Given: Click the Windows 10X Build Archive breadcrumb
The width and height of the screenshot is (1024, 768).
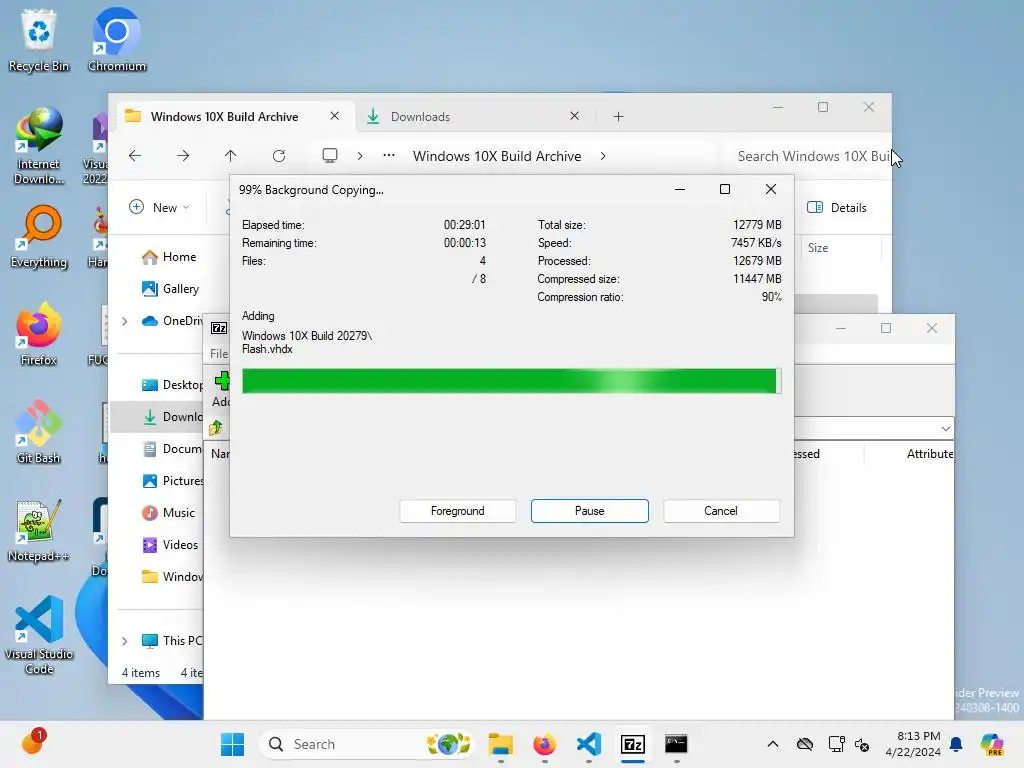Looking at the screenshot, I should 497,155.
